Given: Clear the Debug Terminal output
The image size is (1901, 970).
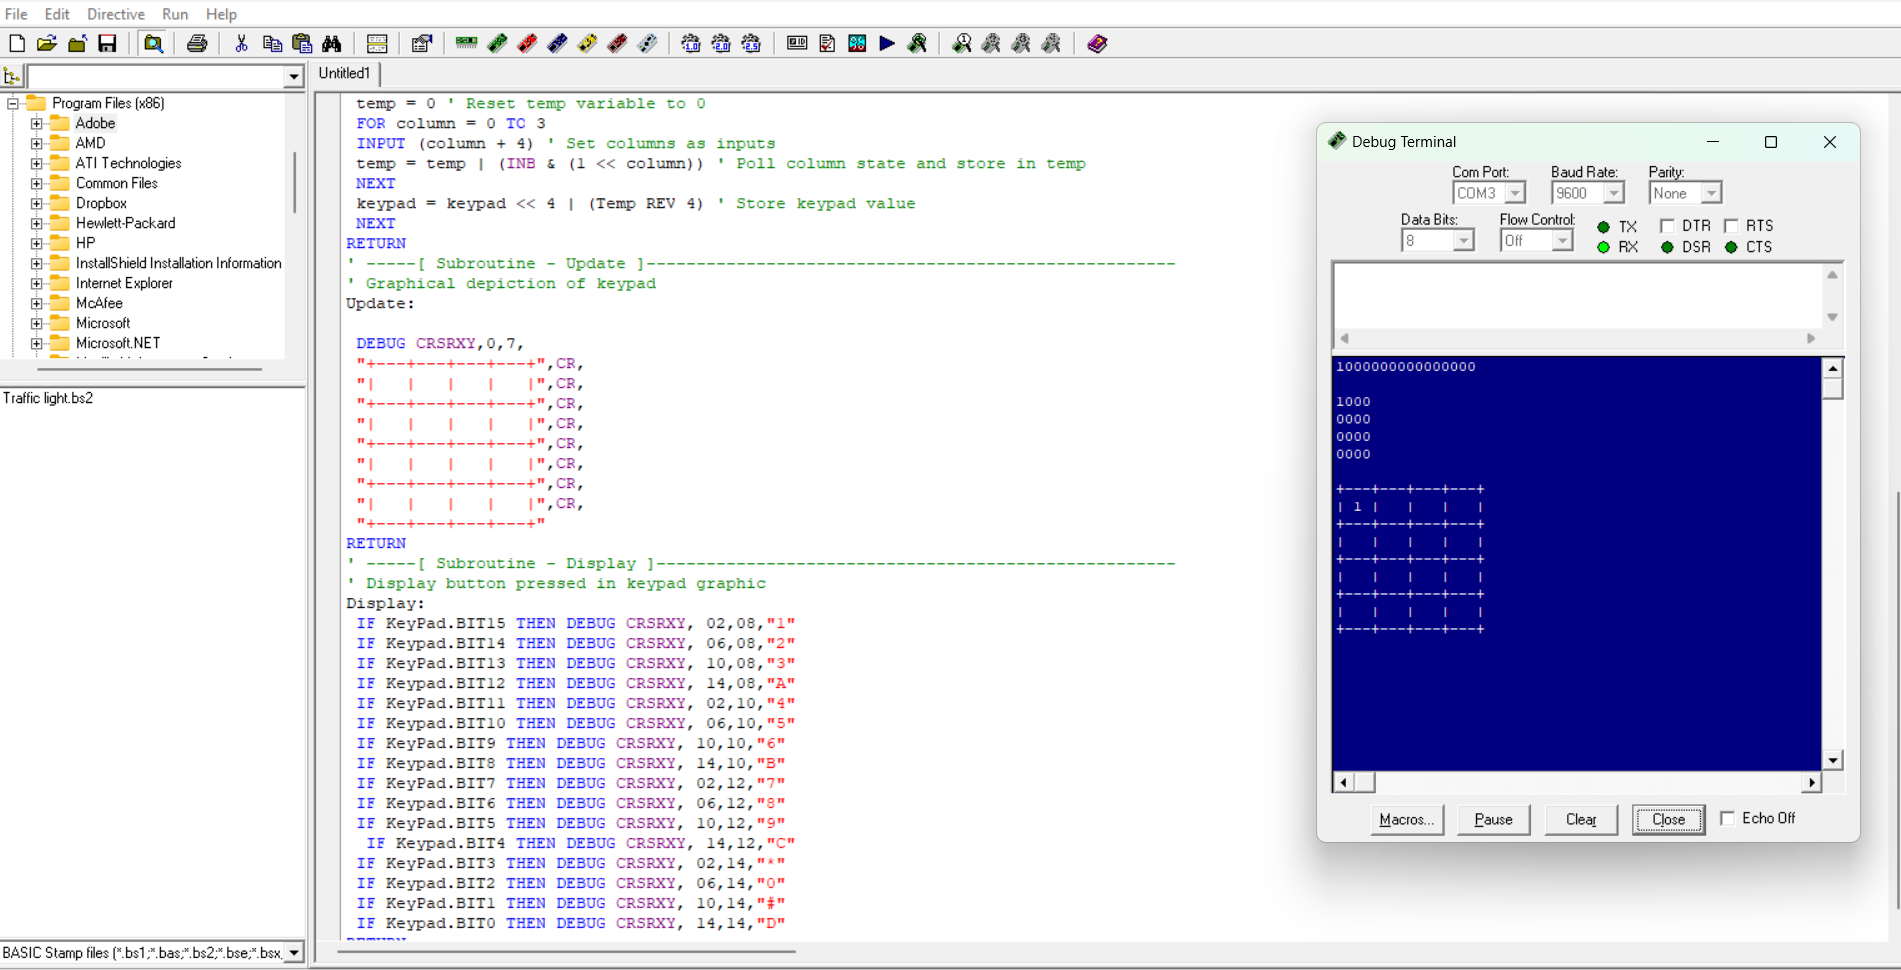Looking at the screenshot, I should 1581,819.
